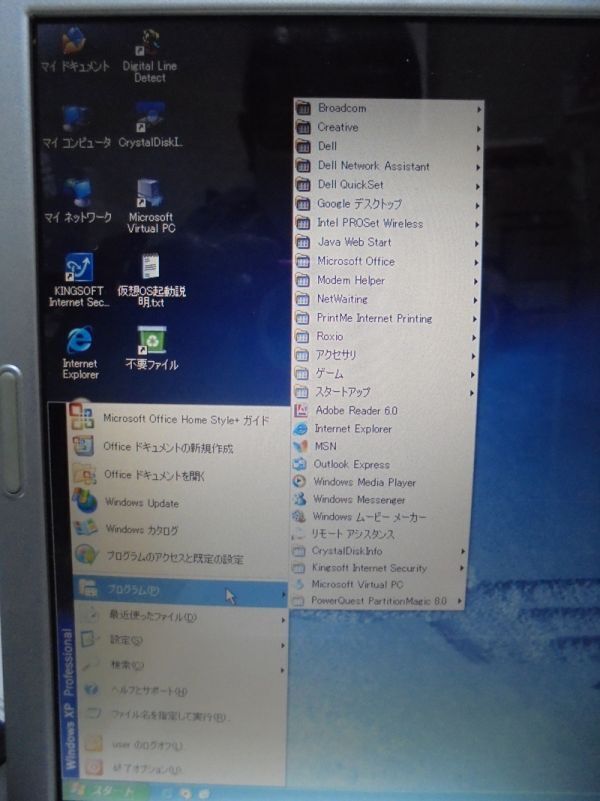Screen dimensions: 600x801
Task: Open Intel PROSet Wireless program group
Action: (x=388, y=223)
